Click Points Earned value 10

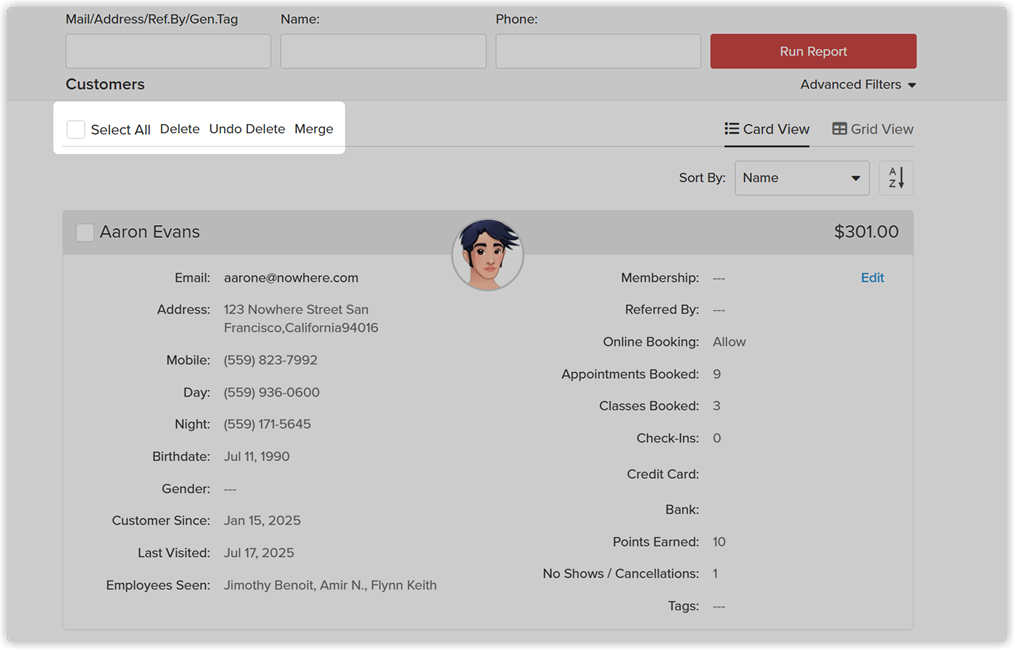tap(719, 542)
